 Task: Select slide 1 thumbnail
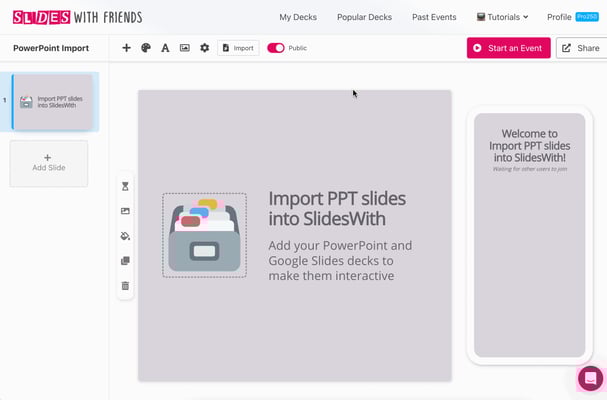point(53,102)
